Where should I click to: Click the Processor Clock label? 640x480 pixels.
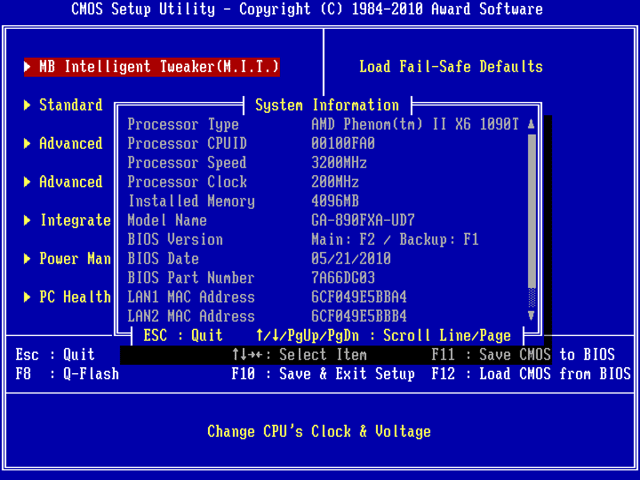click(187, 182)
